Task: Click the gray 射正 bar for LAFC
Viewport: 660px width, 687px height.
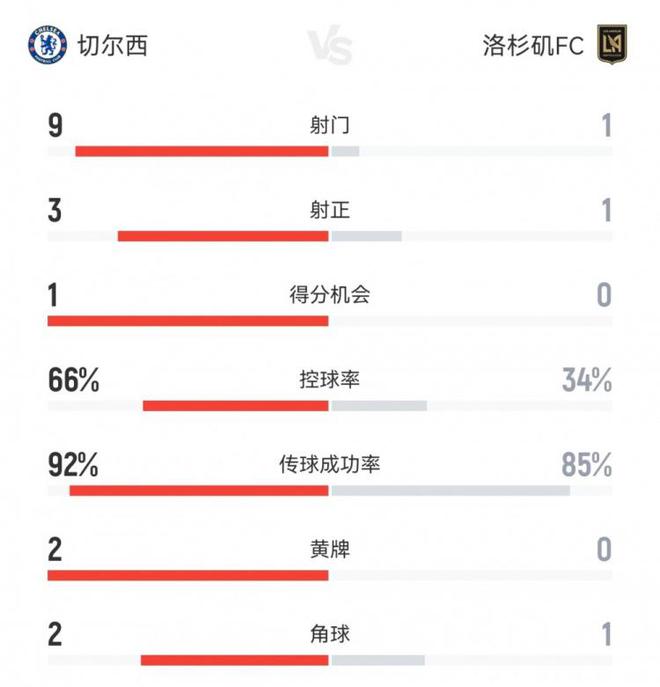Action: pyautogui.click(x=367, y=237)
